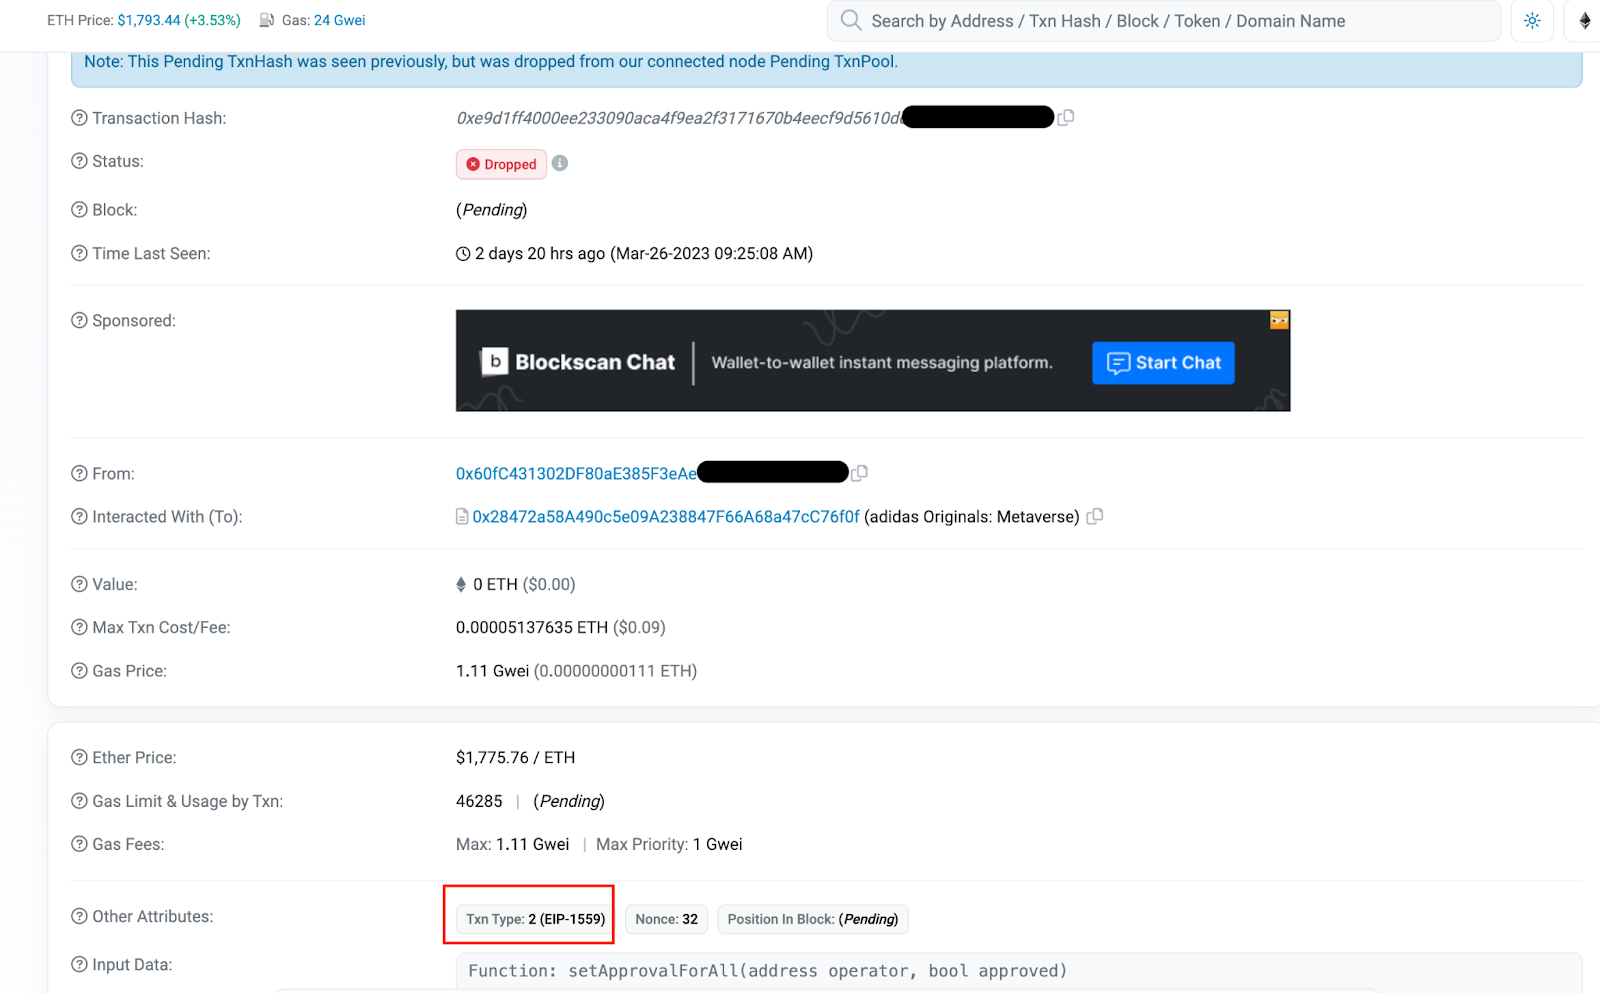Screen dimensions: 1600x993
Task: Click the help icon next to From
Action: [x=79, y=474]
